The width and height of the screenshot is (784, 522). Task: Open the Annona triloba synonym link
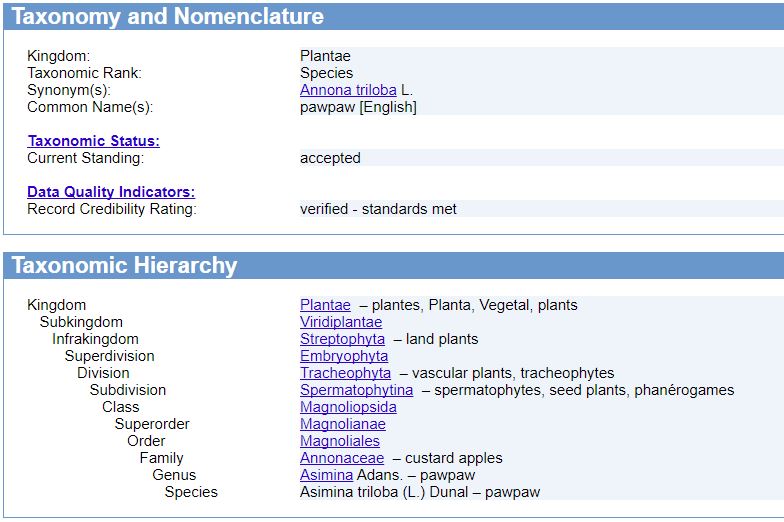[348, 90]
